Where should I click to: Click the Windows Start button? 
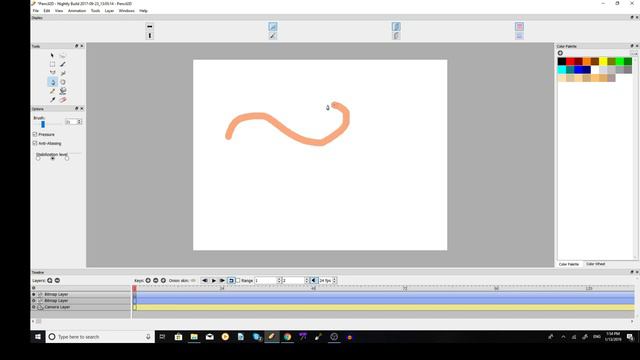[x=38, y=337]
